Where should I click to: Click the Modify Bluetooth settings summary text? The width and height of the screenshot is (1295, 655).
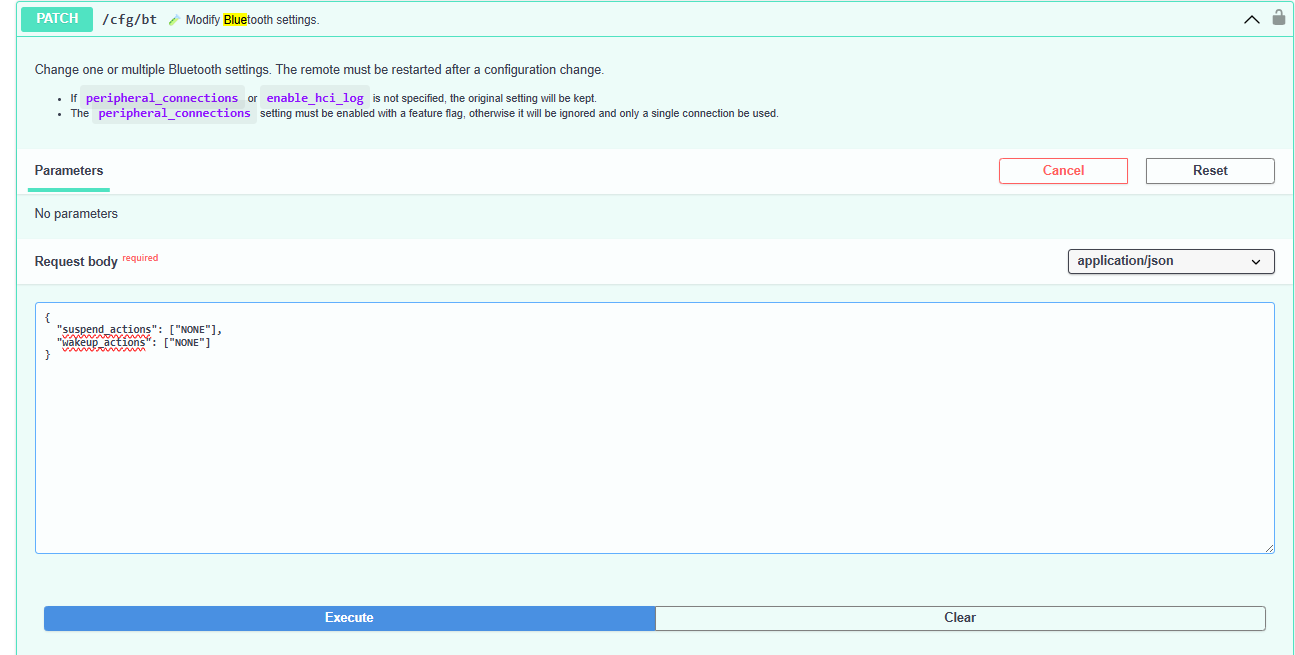(252, 20)
